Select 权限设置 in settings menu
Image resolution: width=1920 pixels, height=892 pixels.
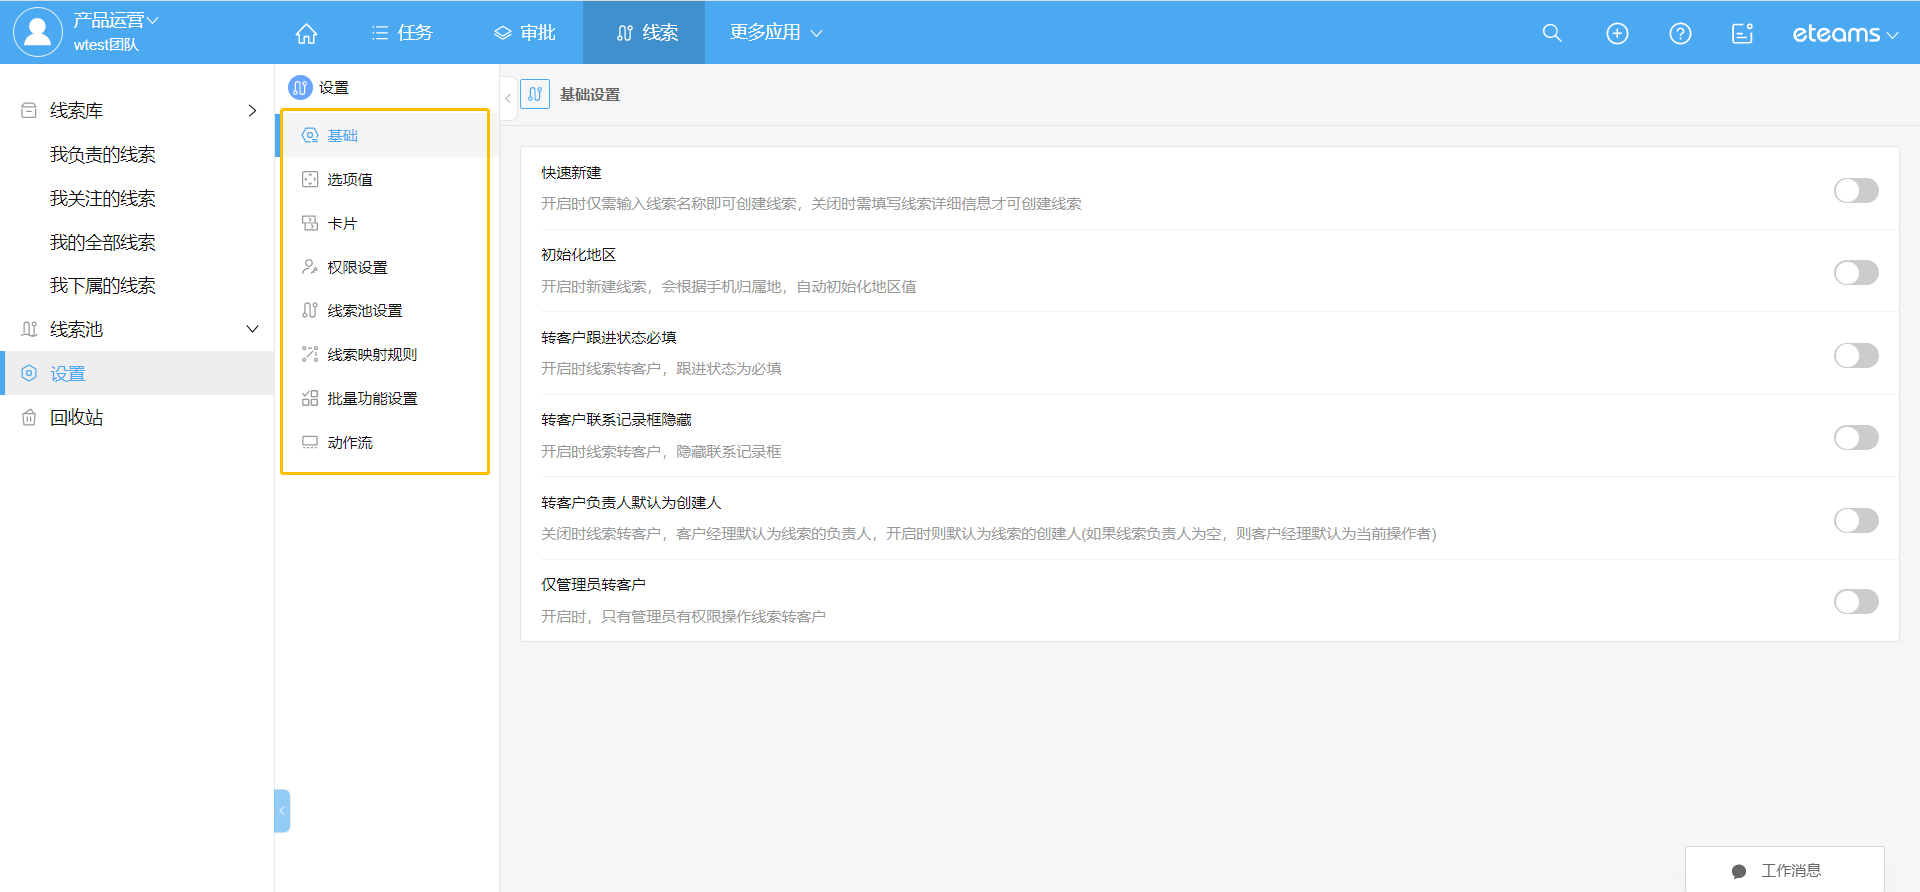click(x=357, y=267)
